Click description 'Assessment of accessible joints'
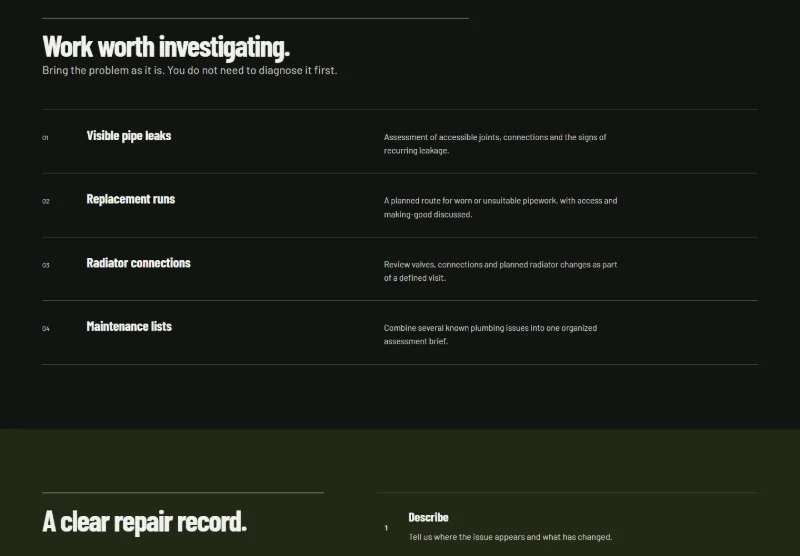Screen dimensions: 800x556 pyautogui.click(x=495, y=144)
